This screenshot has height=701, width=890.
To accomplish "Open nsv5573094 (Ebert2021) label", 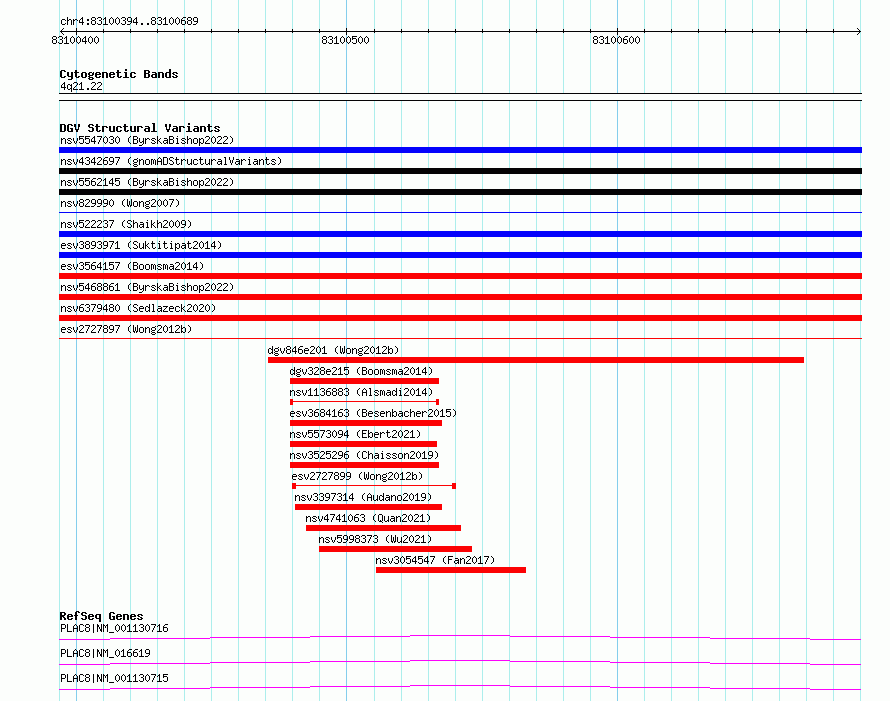I will point(355,434).
